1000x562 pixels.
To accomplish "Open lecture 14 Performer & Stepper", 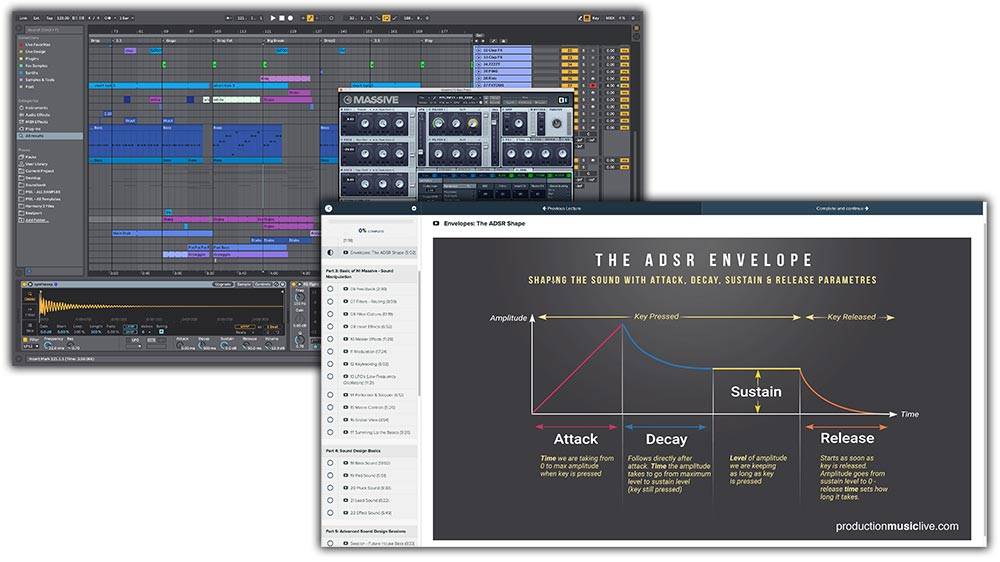I will click(374, 395).
